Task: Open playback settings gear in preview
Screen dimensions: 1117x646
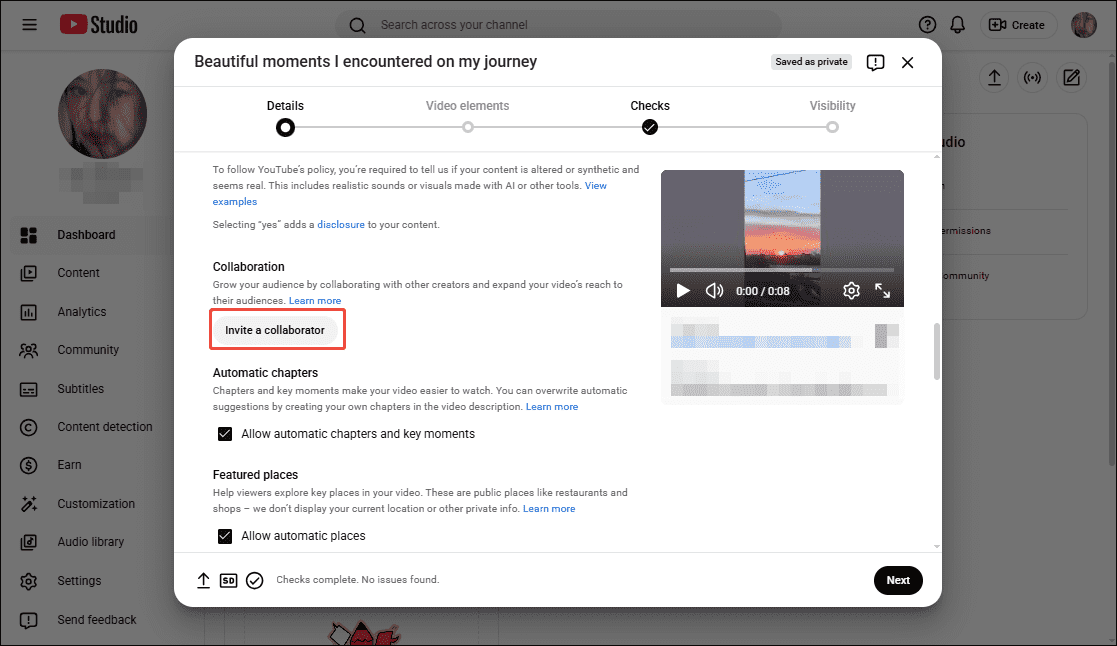Action: coord(851,290)
